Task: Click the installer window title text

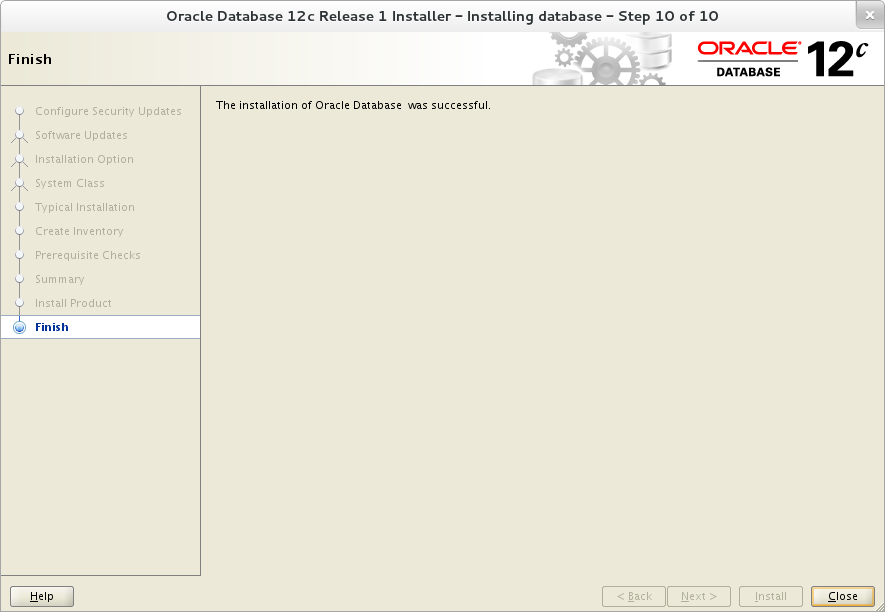Action: (442, 16)
